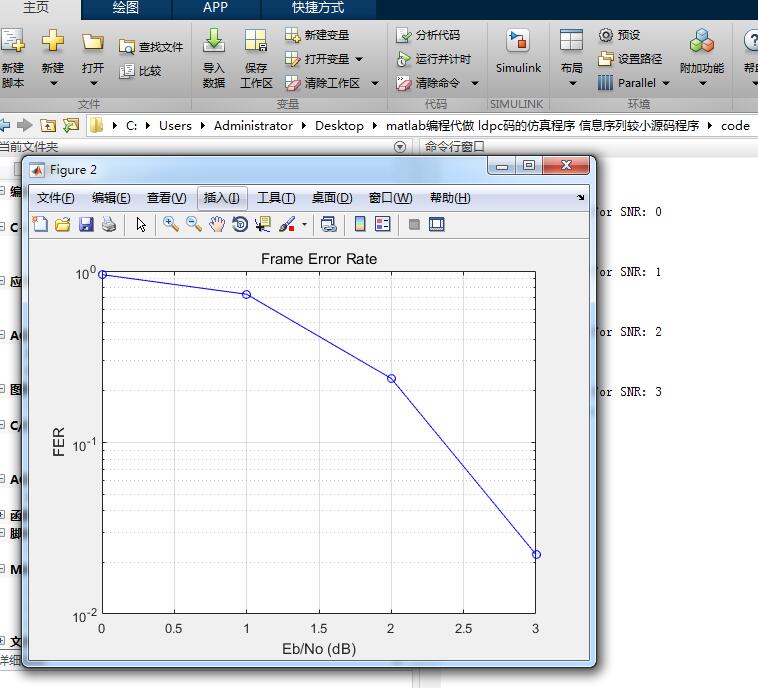Toggle Zoom In tool in Figure 2

click(170, 224)
